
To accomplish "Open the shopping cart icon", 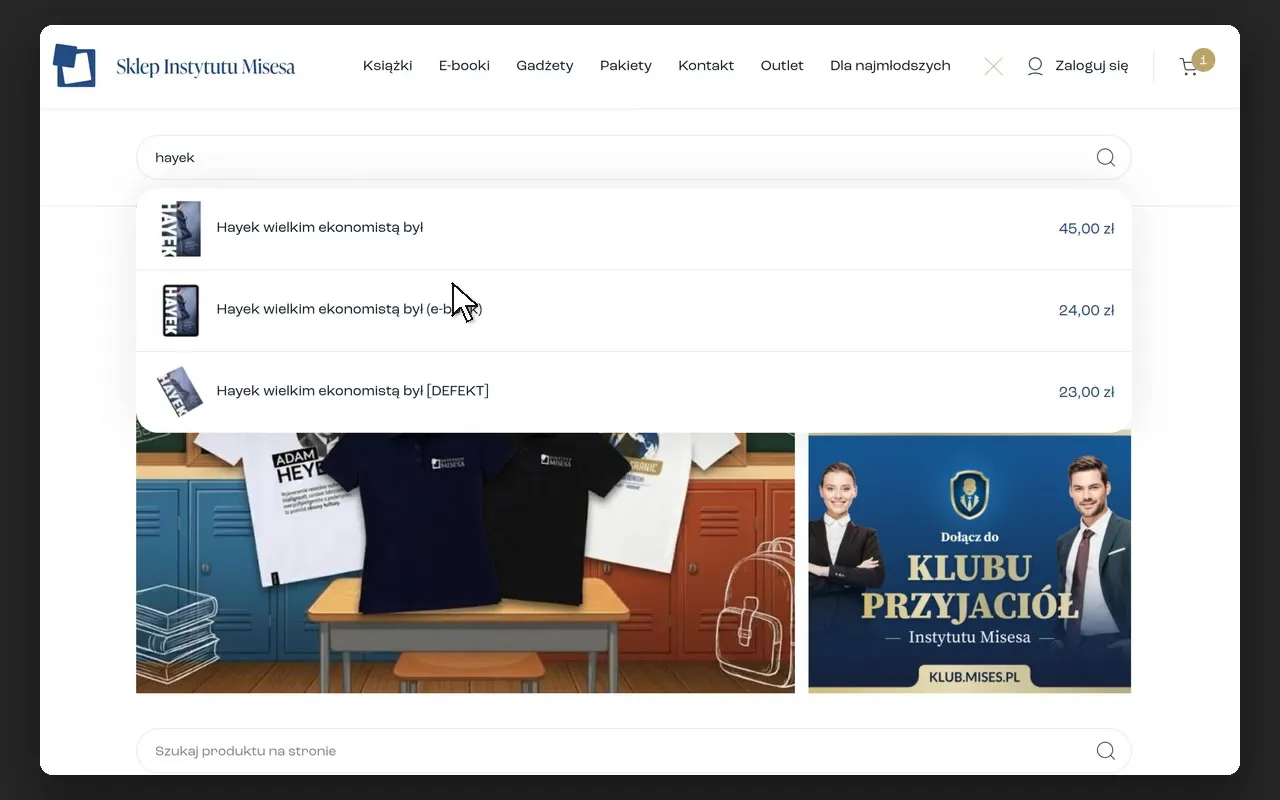I will click(1189, 67).
